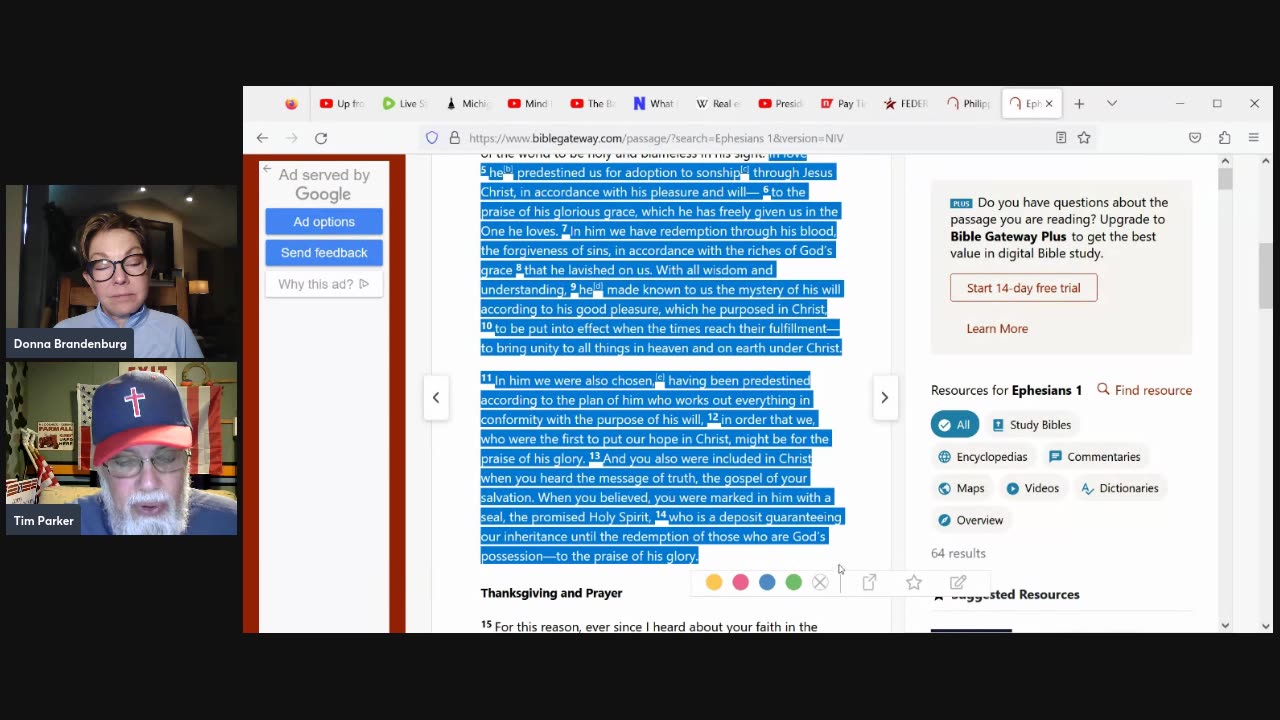Click the browser forward arrow
Image resolution: width=1280 pixels, height=720 pixels.
(x=292, y=138)
